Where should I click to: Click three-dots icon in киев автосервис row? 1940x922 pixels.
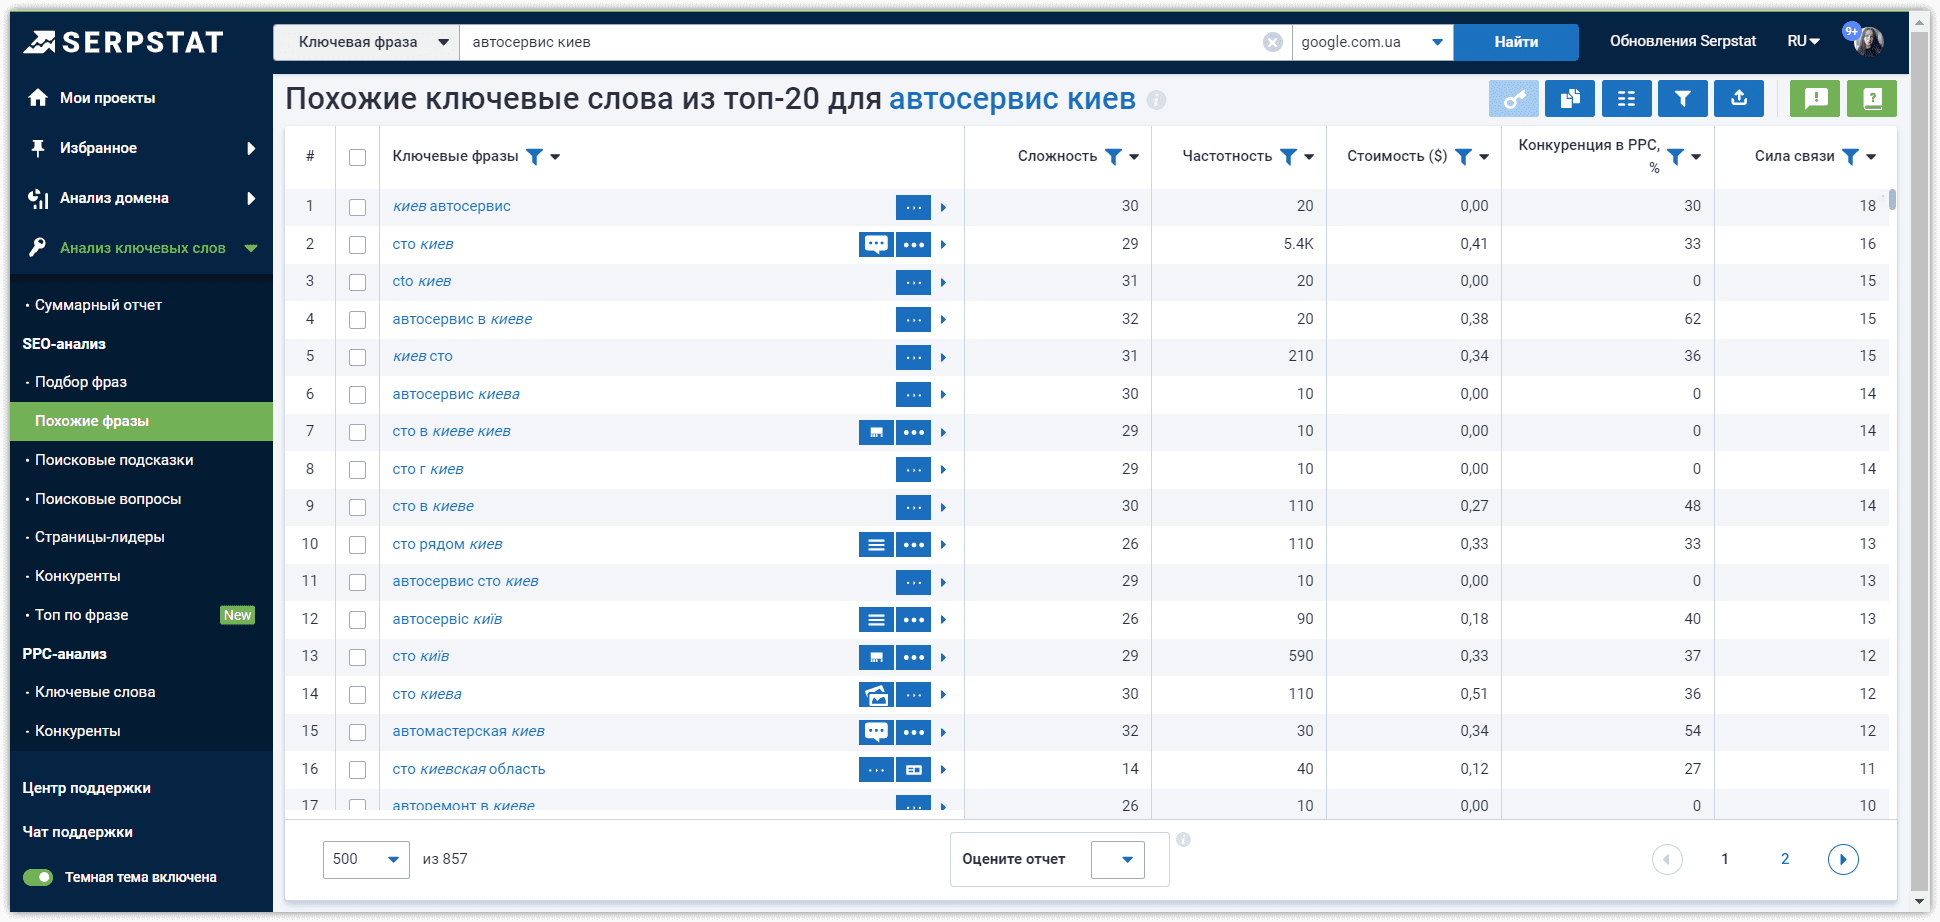click(913, 207)
